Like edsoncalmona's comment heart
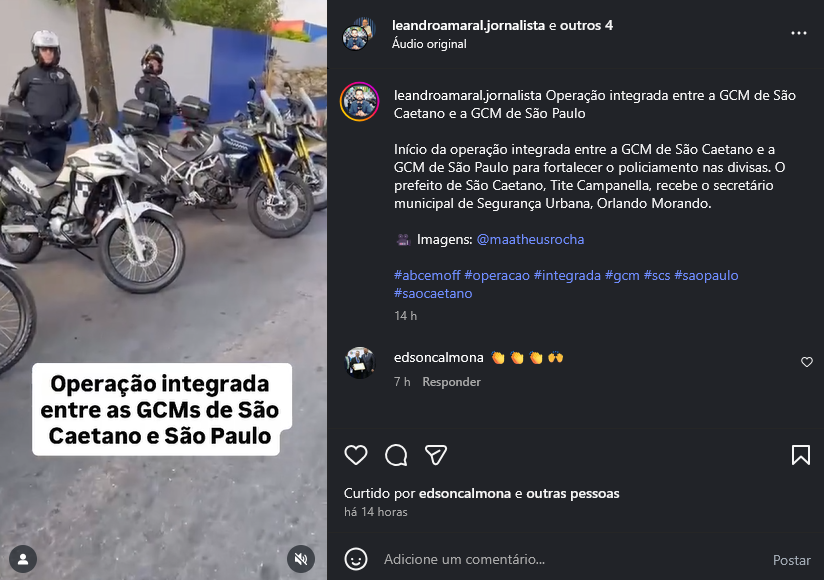The height and width of the screenshot is (580, 824). pyautogui.click(x=807, y=362)
